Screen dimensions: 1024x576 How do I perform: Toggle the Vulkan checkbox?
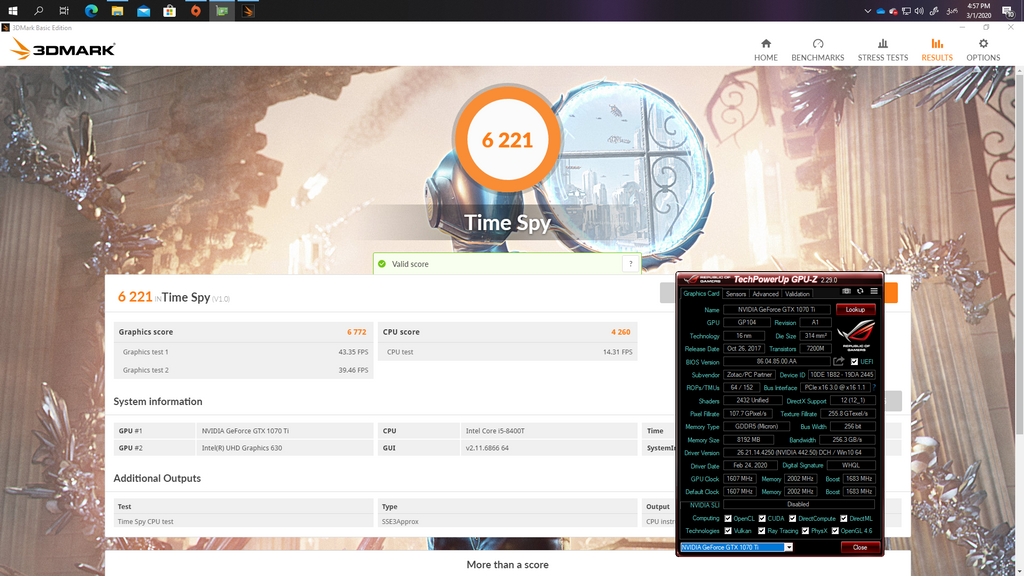point(728,531)
